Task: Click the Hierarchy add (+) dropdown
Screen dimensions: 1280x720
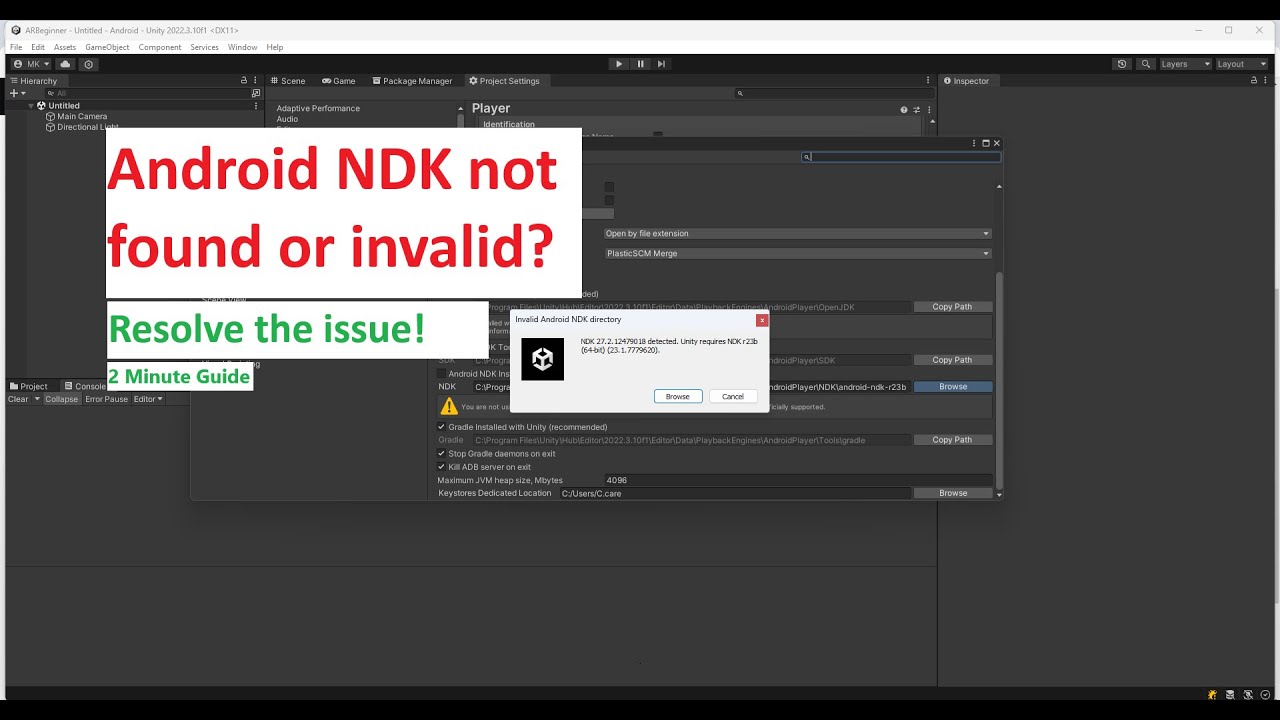Action: click(17, 93)
